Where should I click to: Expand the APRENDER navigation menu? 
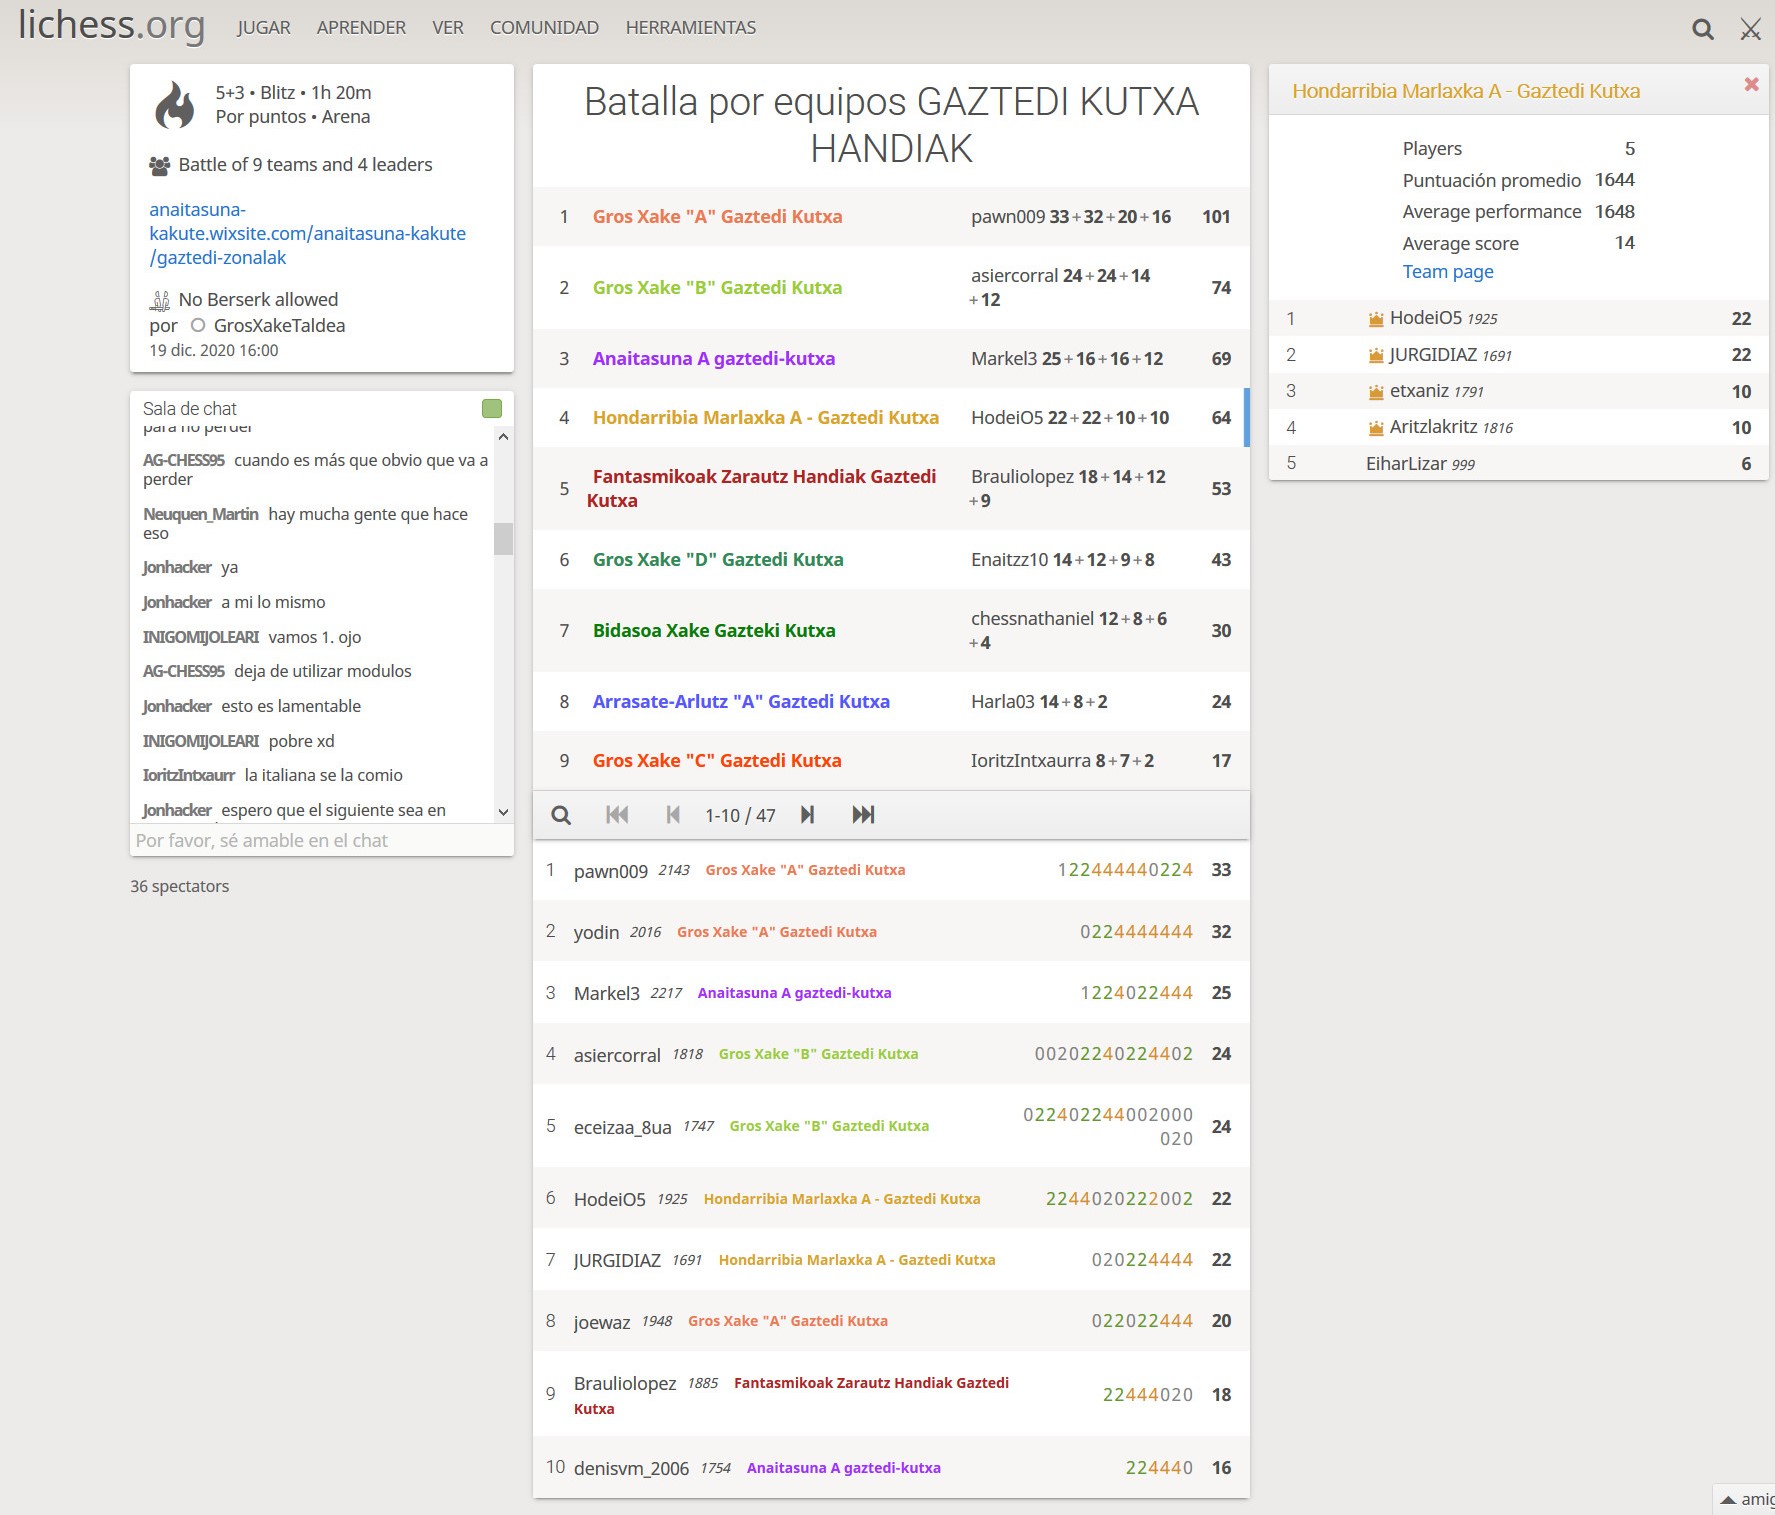point(361,28)
